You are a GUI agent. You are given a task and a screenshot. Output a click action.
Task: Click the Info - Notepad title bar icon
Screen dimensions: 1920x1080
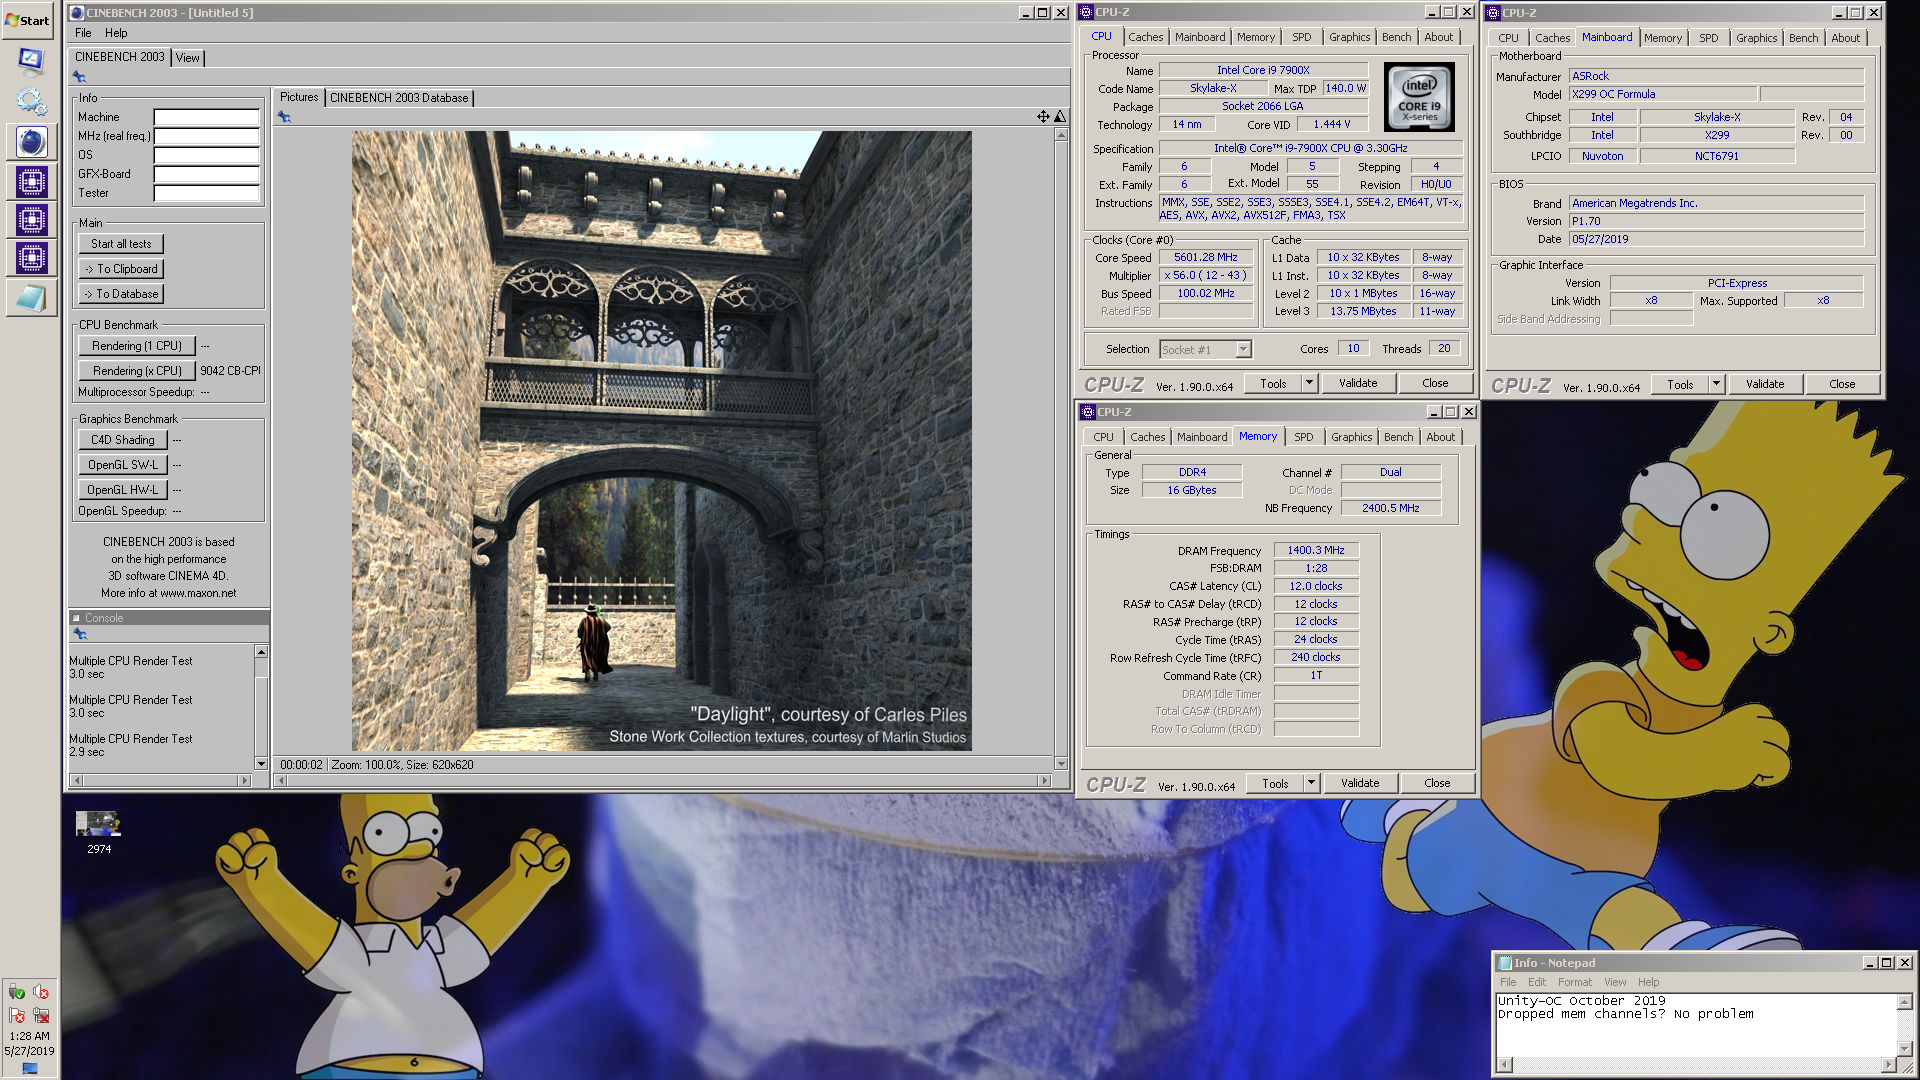pos(1504,963)
